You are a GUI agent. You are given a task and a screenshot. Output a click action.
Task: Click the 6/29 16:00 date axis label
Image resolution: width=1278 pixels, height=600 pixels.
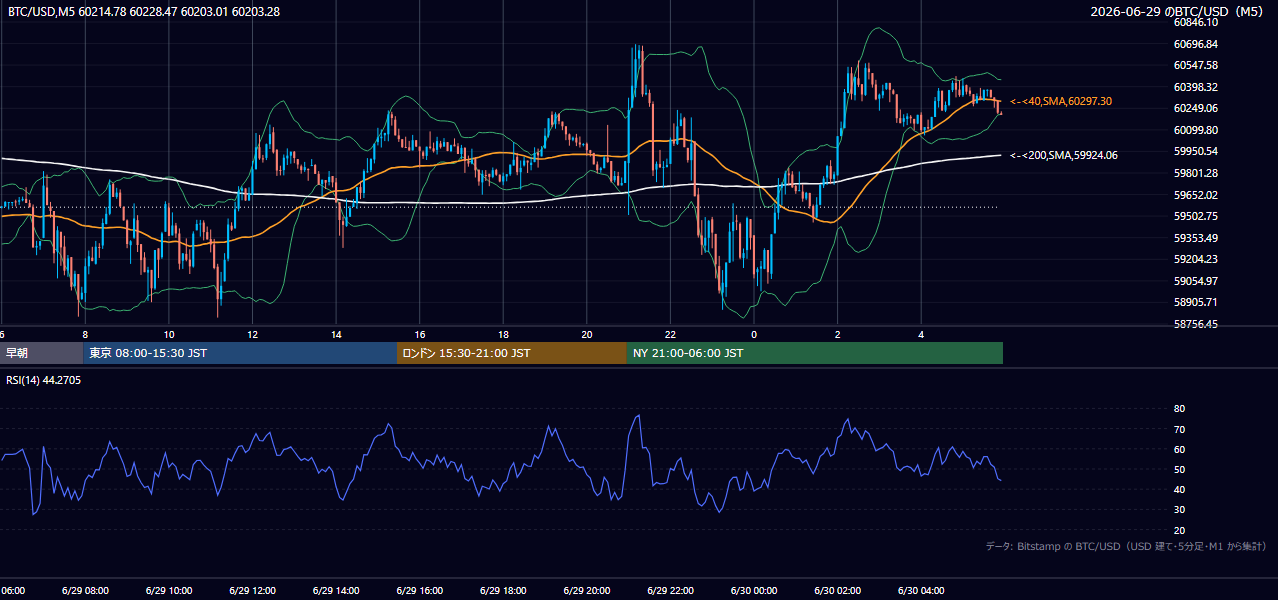point(420,590)
